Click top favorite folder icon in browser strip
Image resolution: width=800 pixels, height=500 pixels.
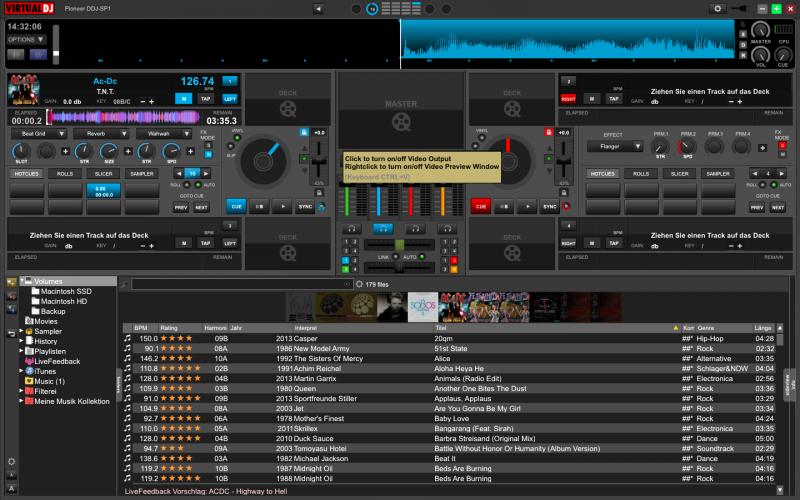pyautogui.click(x=11, y=282)
